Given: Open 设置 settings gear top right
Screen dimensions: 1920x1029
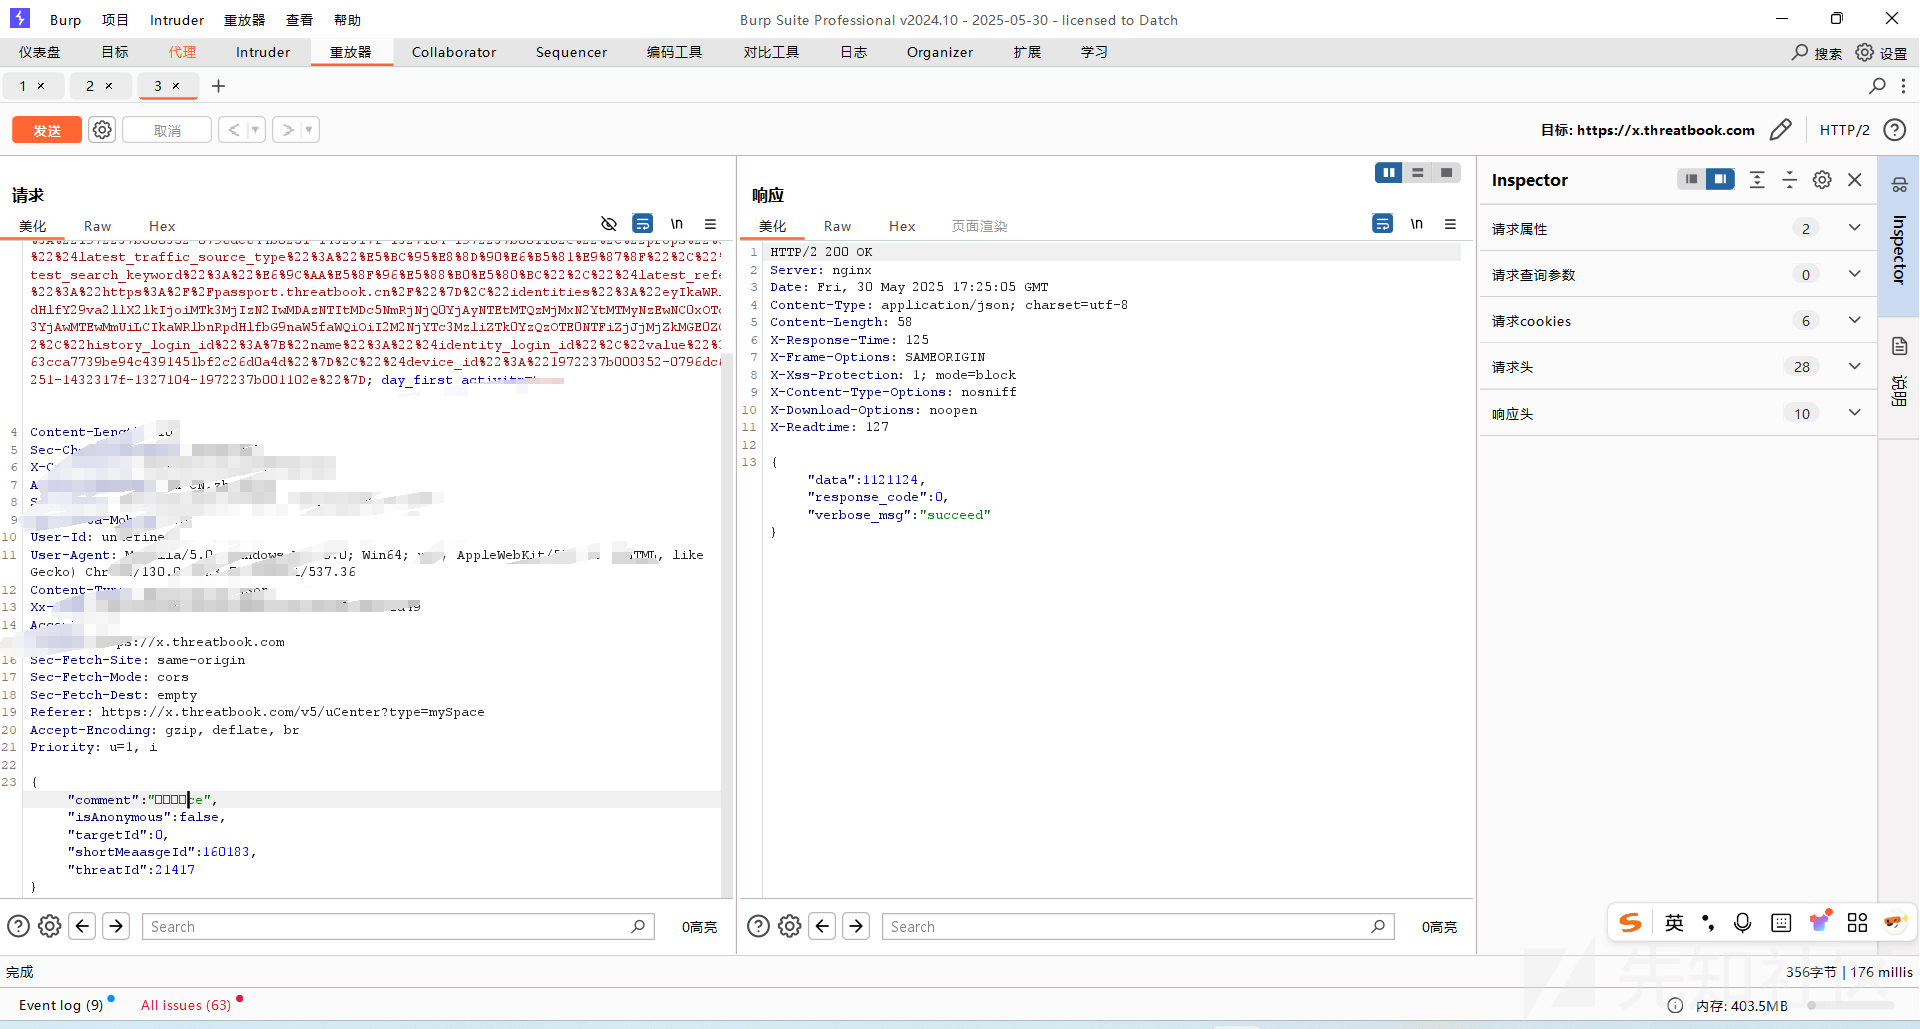Looking at the screenshot, I should click(1880, 53).
